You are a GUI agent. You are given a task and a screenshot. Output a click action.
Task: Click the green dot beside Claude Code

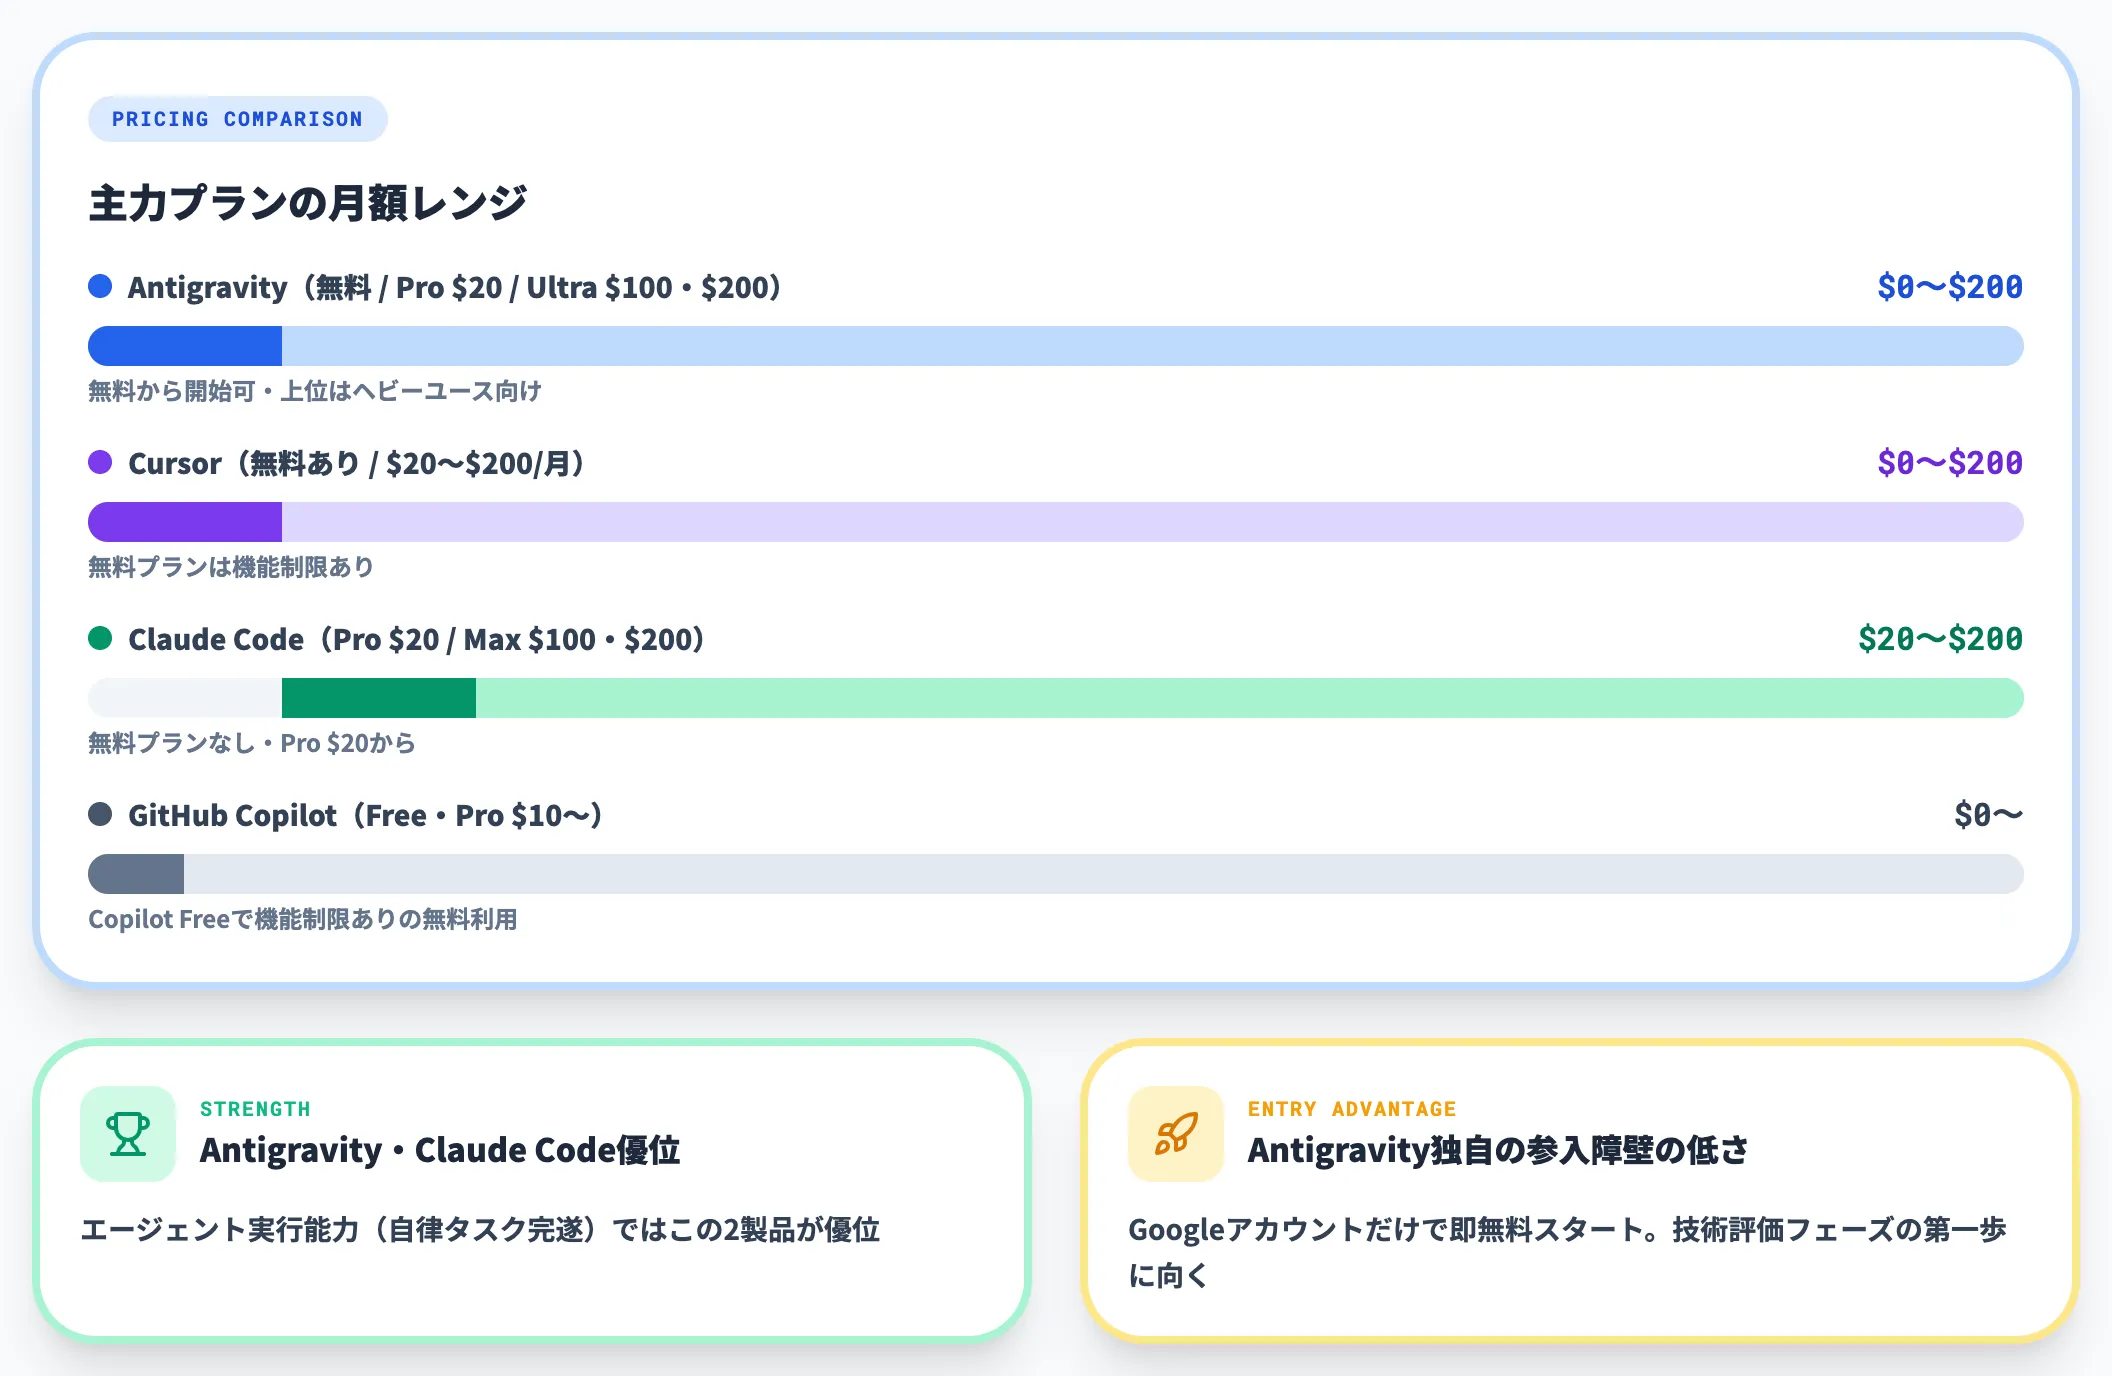100,638
